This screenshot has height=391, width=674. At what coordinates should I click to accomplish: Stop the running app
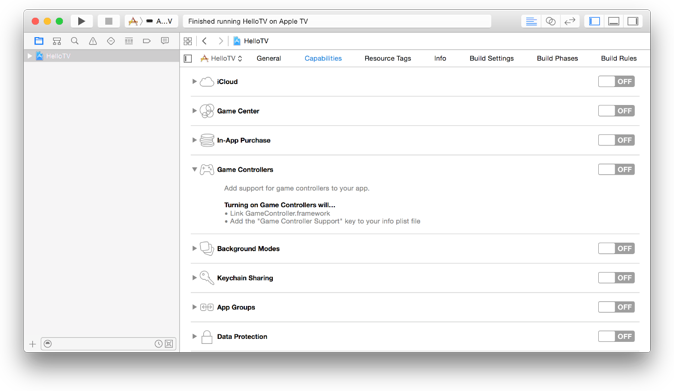pyautogui.click(x=109, y=21)
